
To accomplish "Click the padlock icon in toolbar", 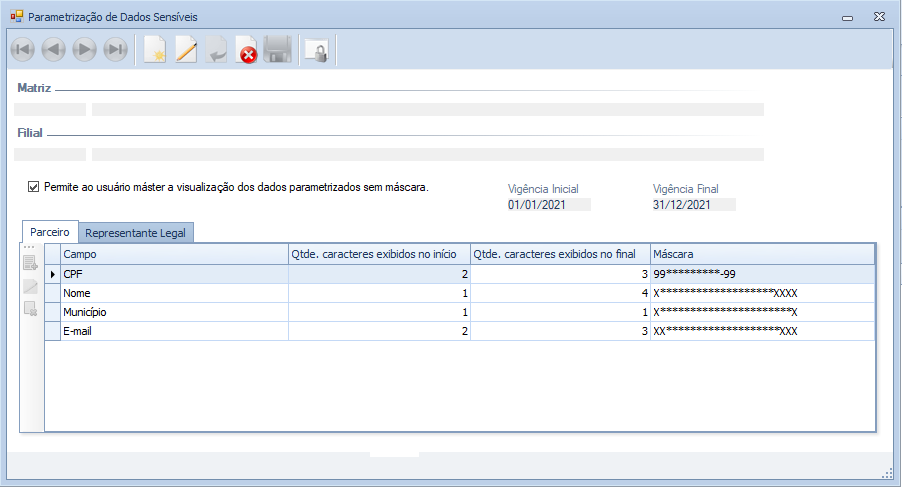I will pyautogui.click(x=316, y=50).
